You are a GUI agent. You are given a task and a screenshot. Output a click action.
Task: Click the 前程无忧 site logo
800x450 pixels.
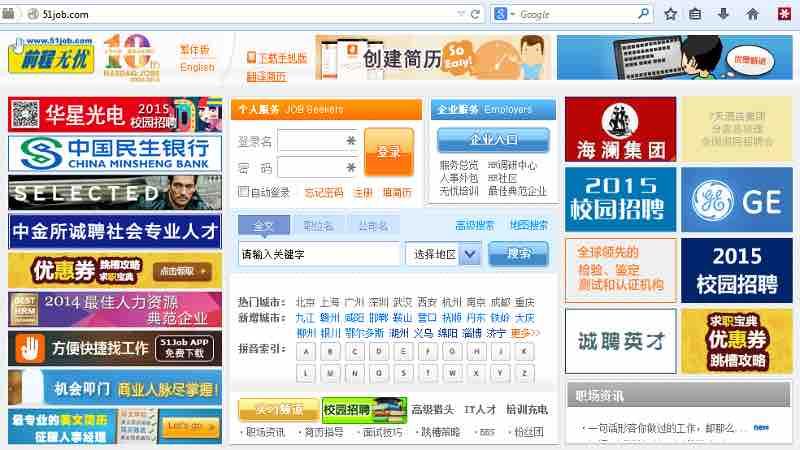click(51, 56)
